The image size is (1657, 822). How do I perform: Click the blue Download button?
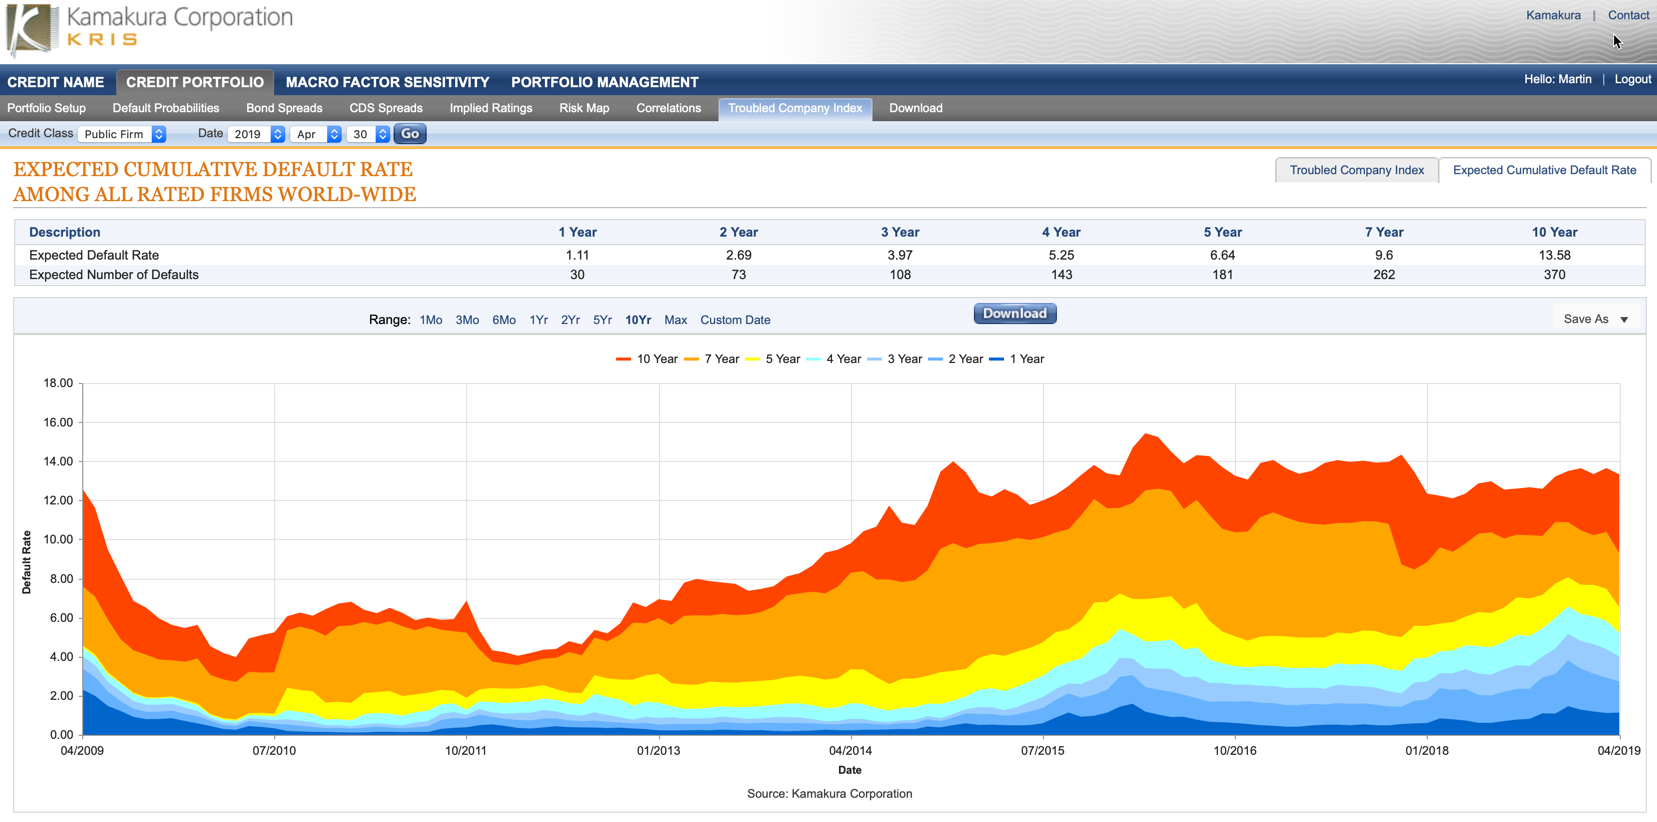[1015, 314]
